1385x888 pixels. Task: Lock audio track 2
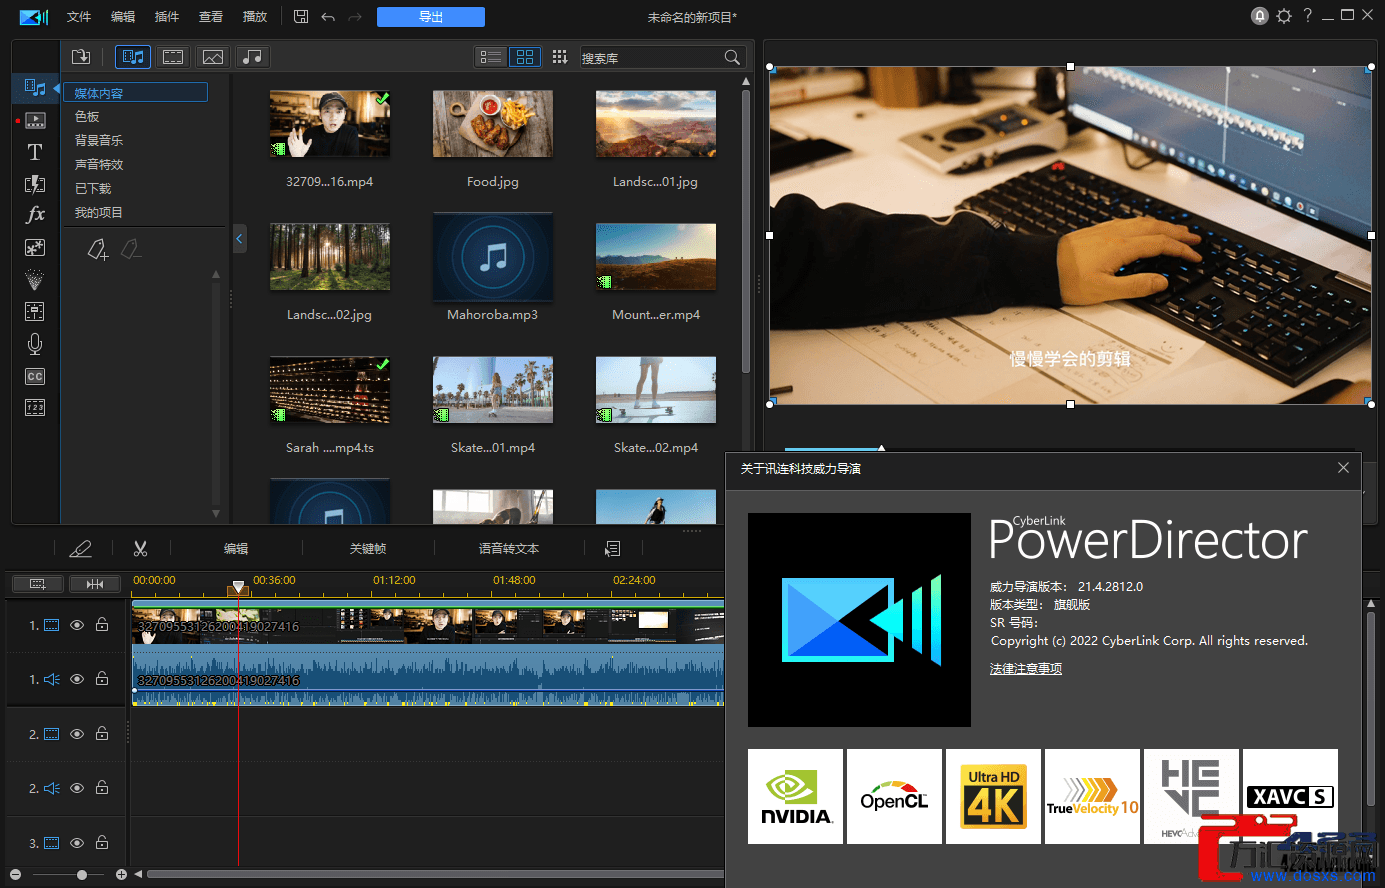(102, 787)
